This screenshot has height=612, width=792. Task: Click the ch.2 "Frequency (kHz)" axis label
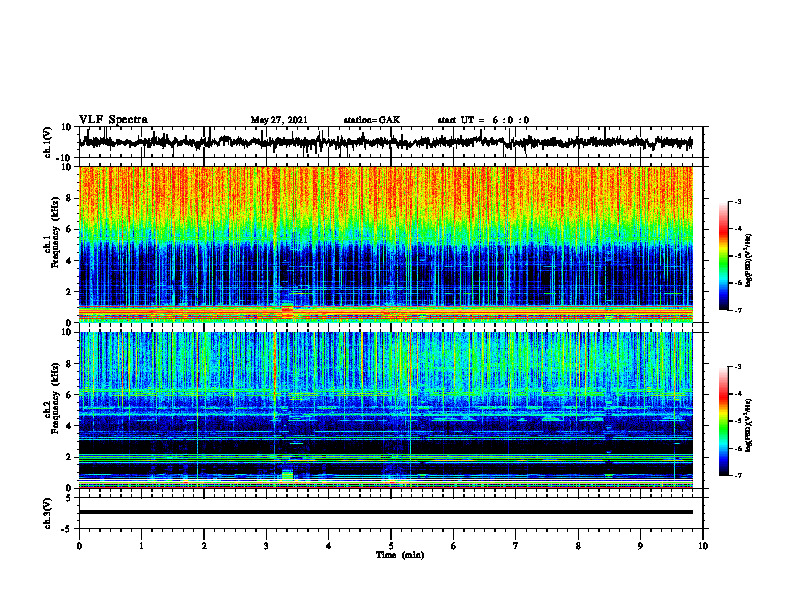pyautogui.click(x=55, y=398)
